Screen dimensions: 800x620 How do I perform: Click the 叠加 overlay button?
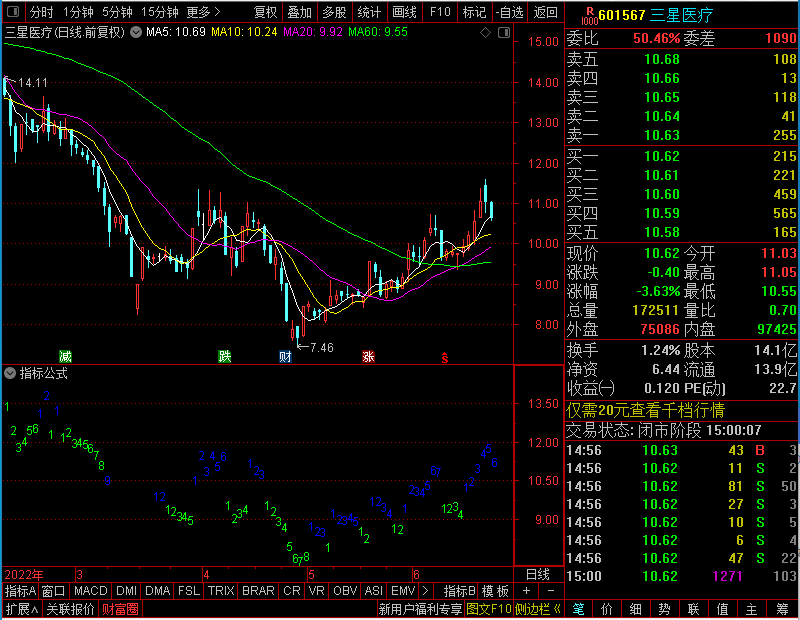coord(299,12)
